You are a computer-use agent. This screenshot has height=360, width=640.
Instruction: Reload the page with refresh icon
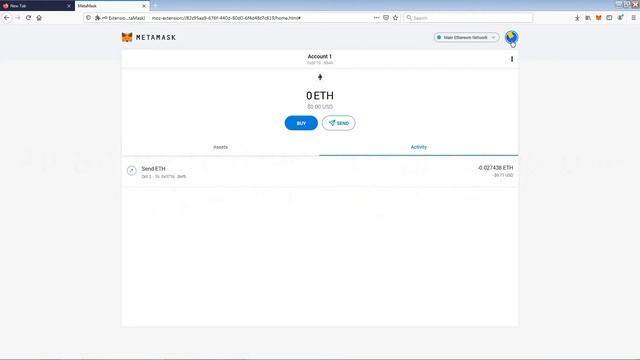28,18
